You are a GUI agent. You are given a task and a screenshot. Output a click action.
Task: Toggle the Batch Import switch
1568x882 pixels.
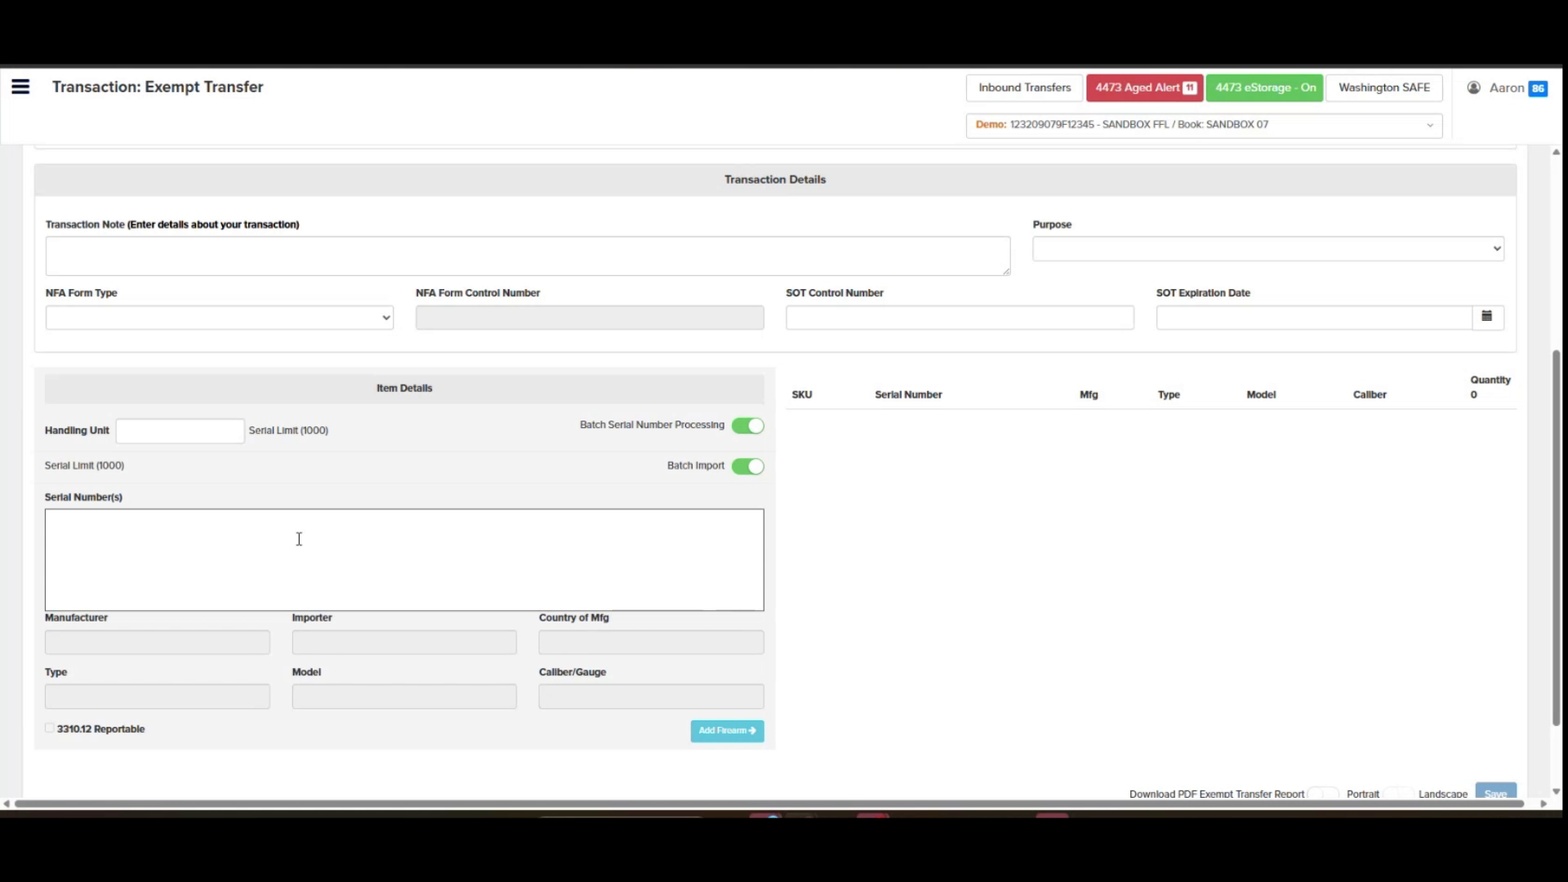[747, 466]
